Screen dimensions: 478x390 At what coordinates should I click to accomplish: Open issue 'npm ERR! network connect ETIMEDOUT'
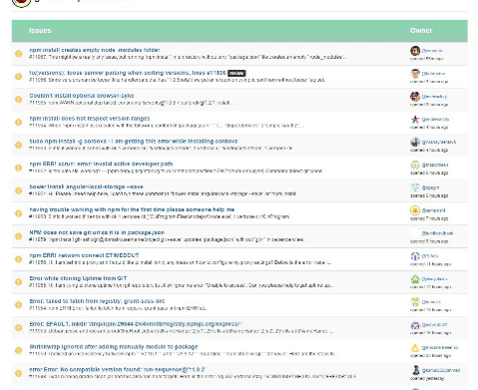(84, 255)
